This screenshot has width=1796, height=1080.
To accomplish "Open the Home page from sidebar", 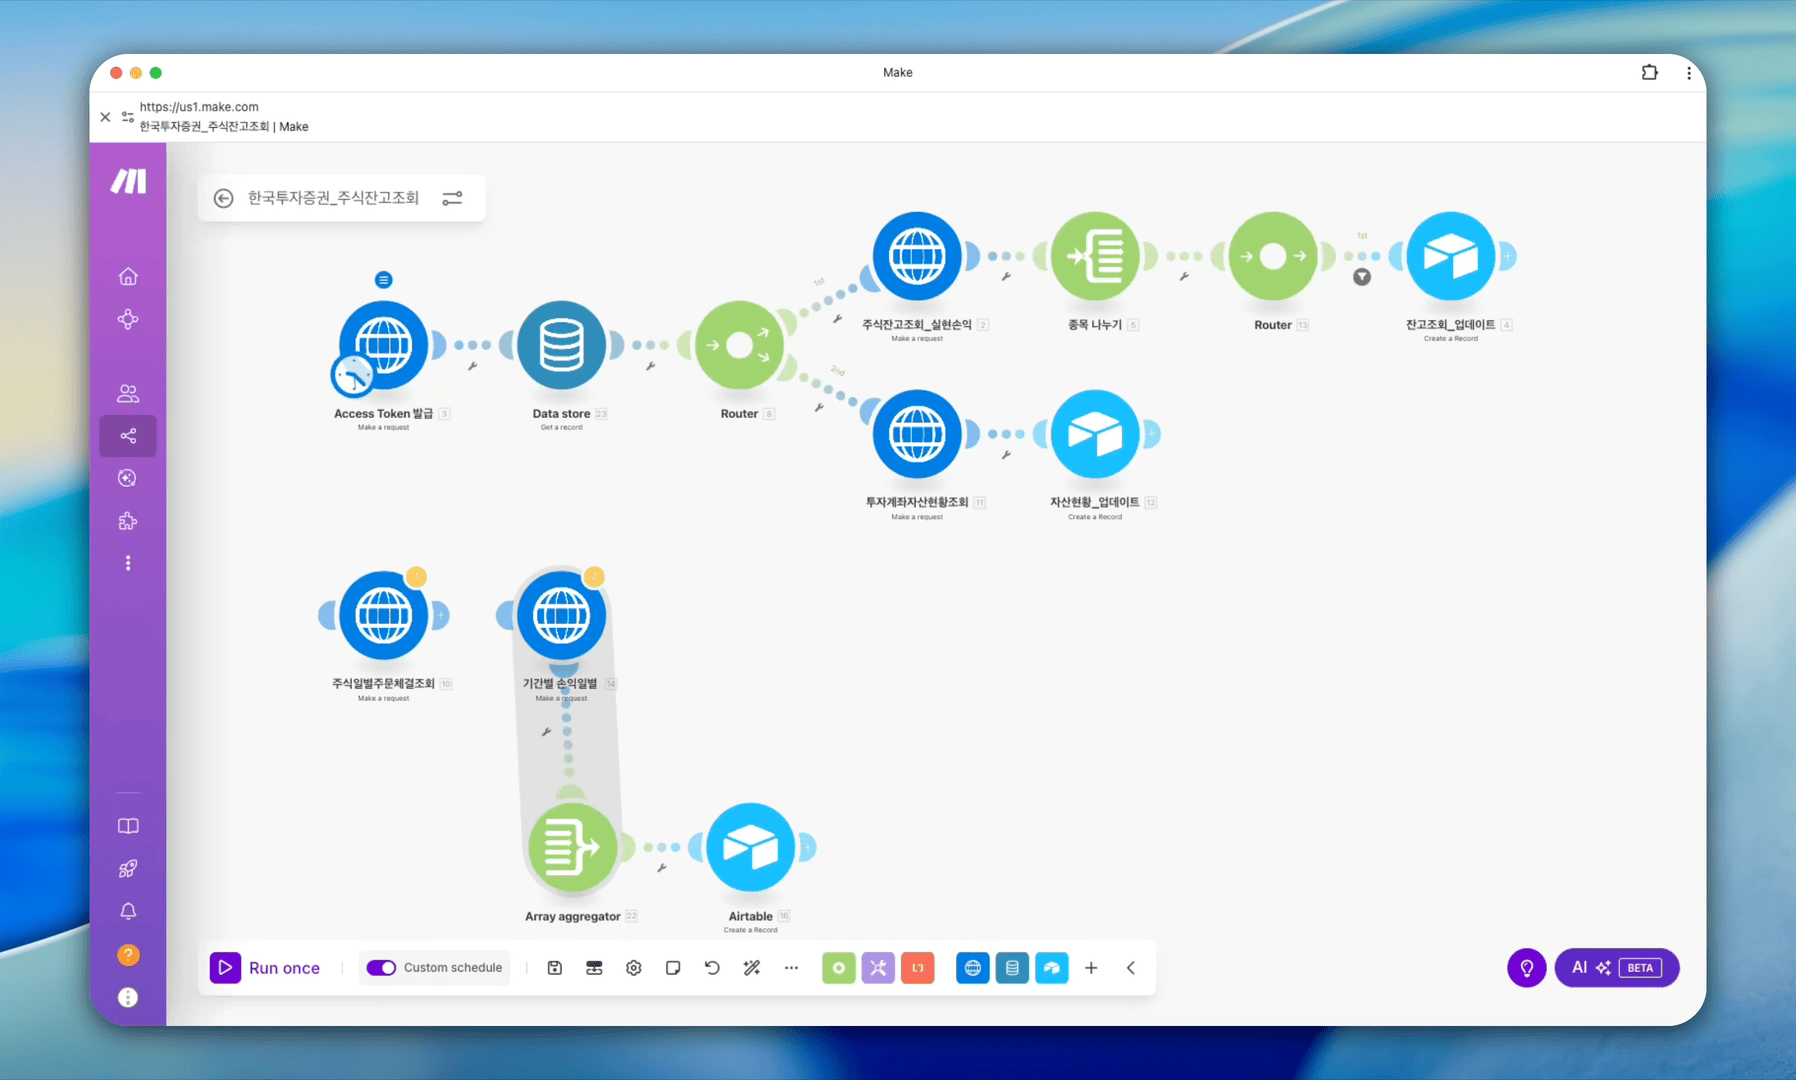I will (x=128, y=276).
